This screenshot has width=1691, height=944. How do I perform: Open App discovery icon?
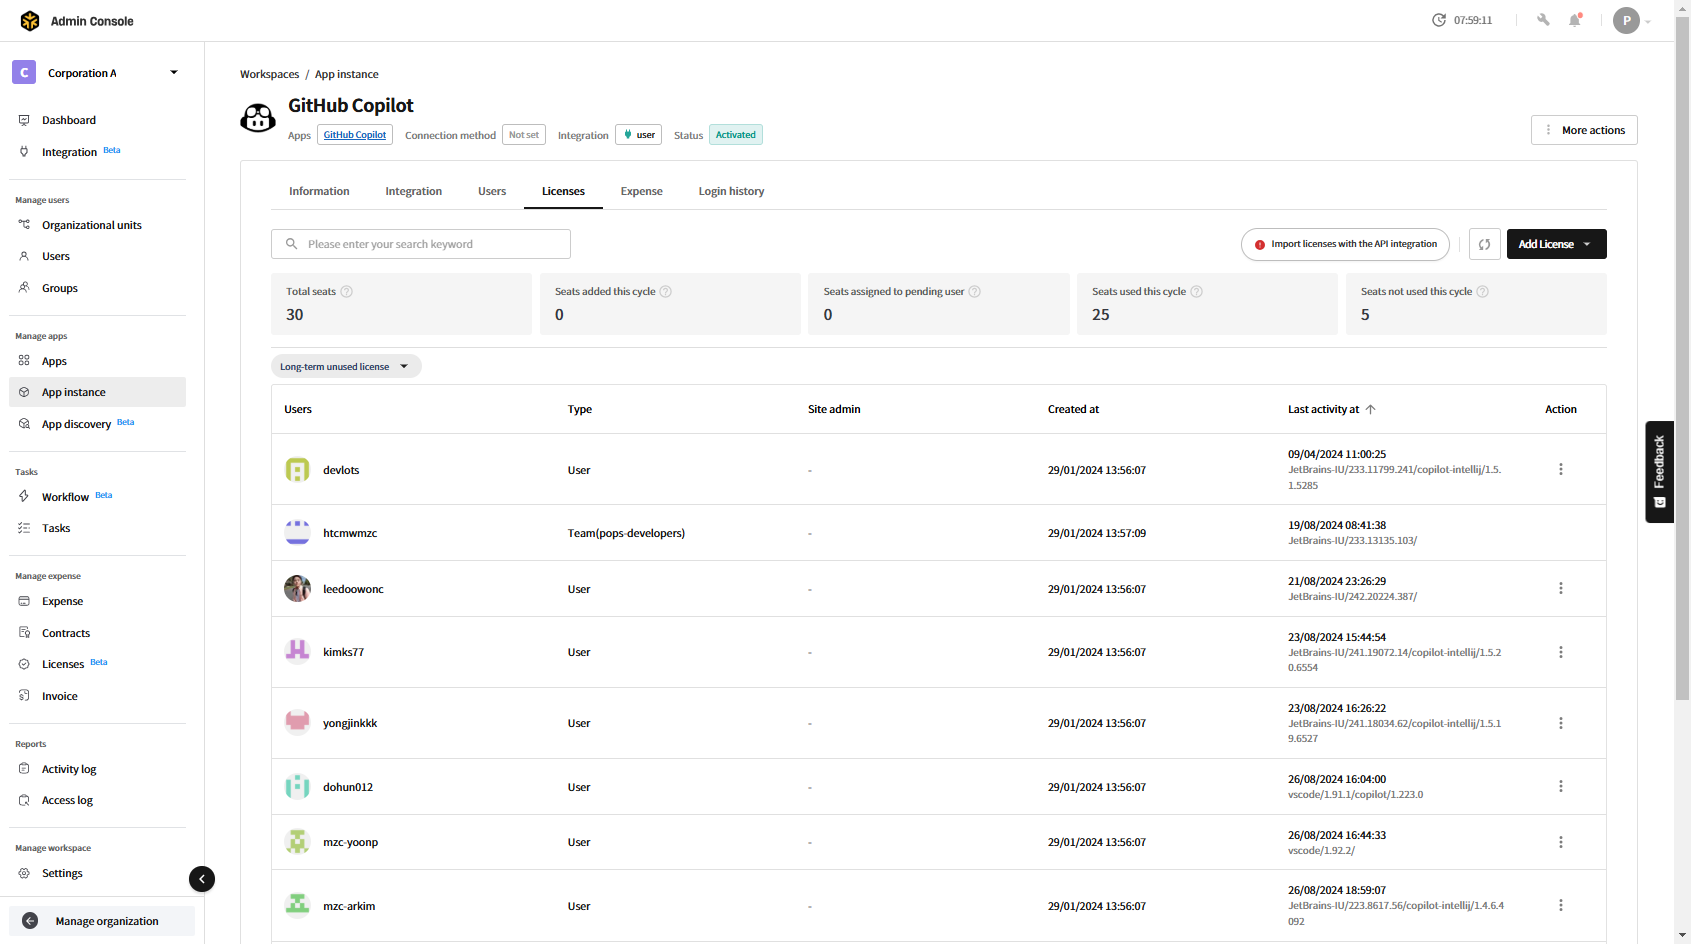(24, 424)
